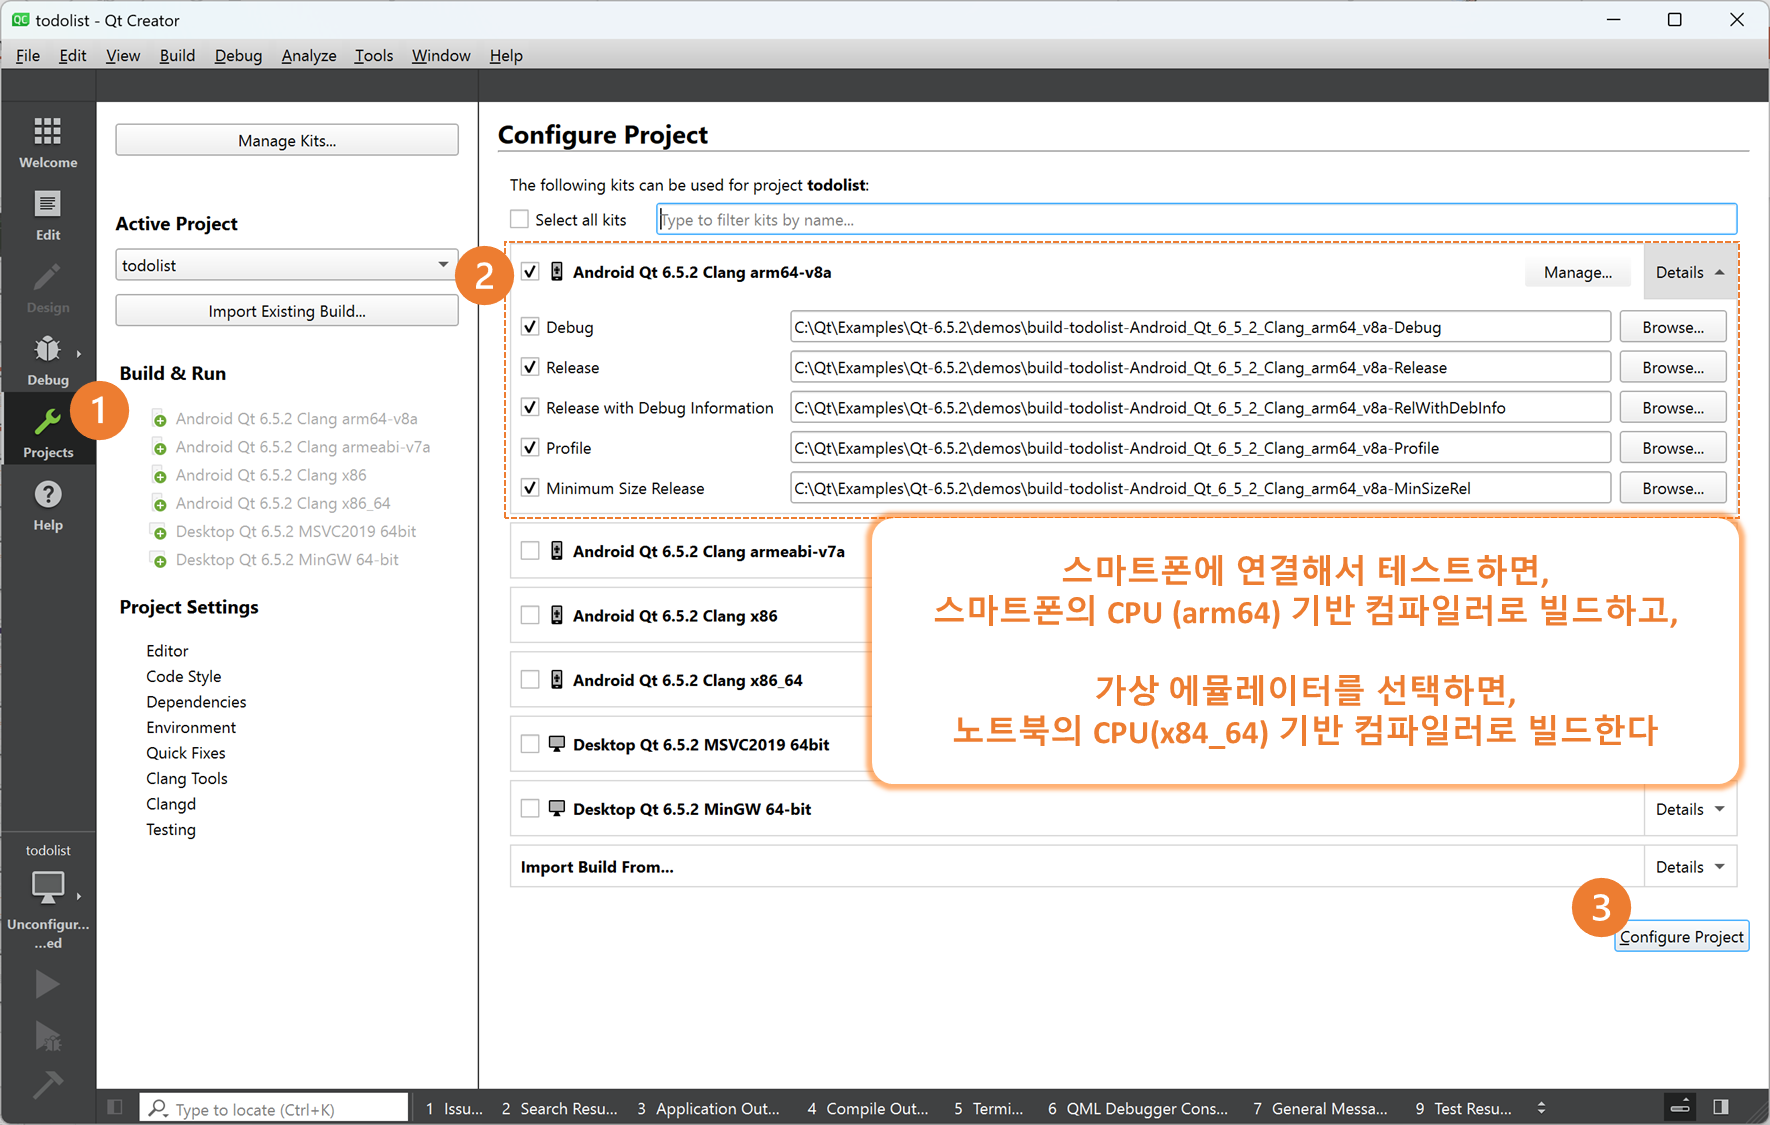Click Manage button for arm64-v8a kit

pos(1577,272)
